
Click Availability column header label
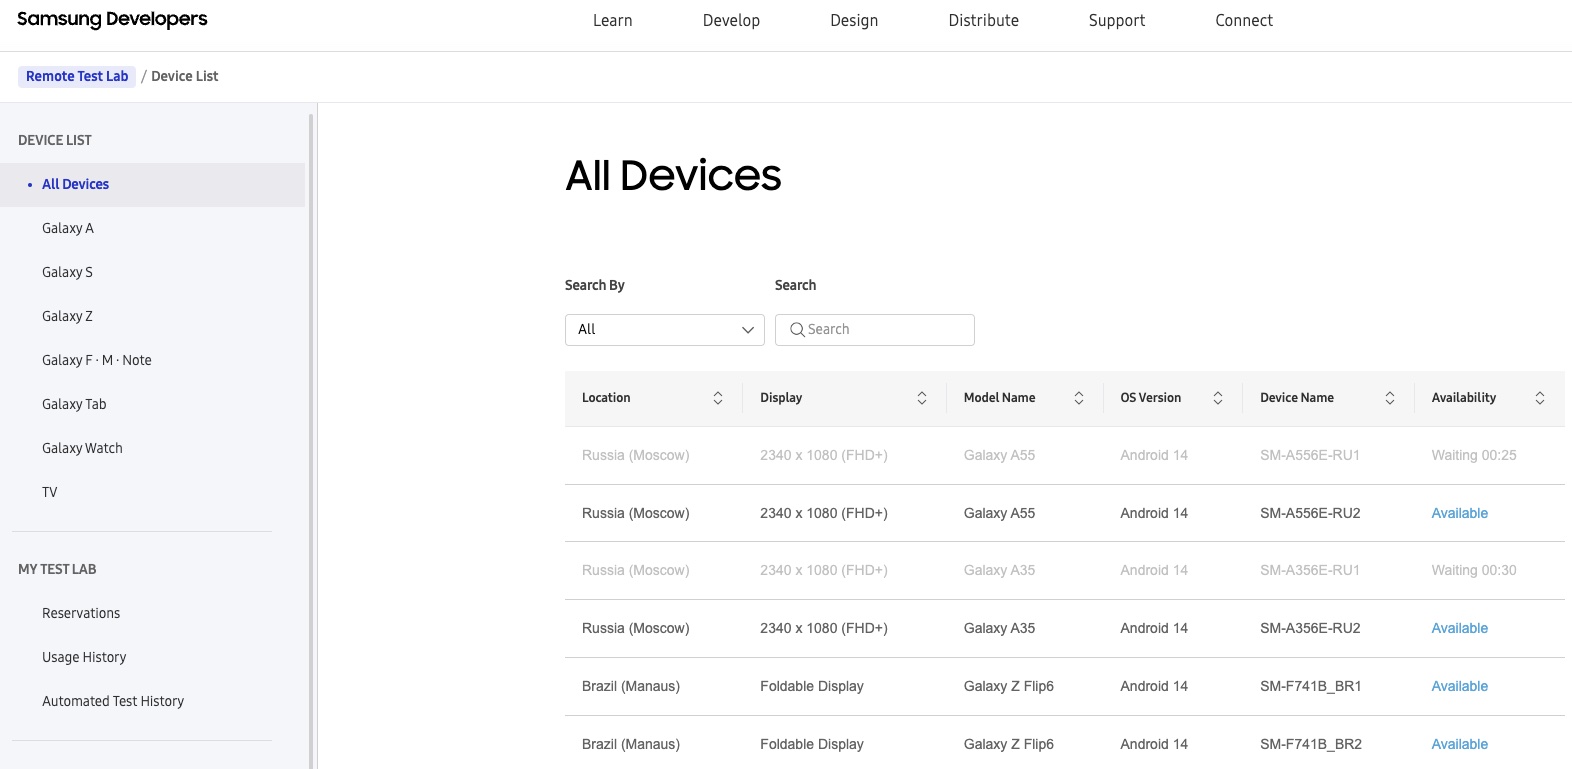pos(1464,398)
